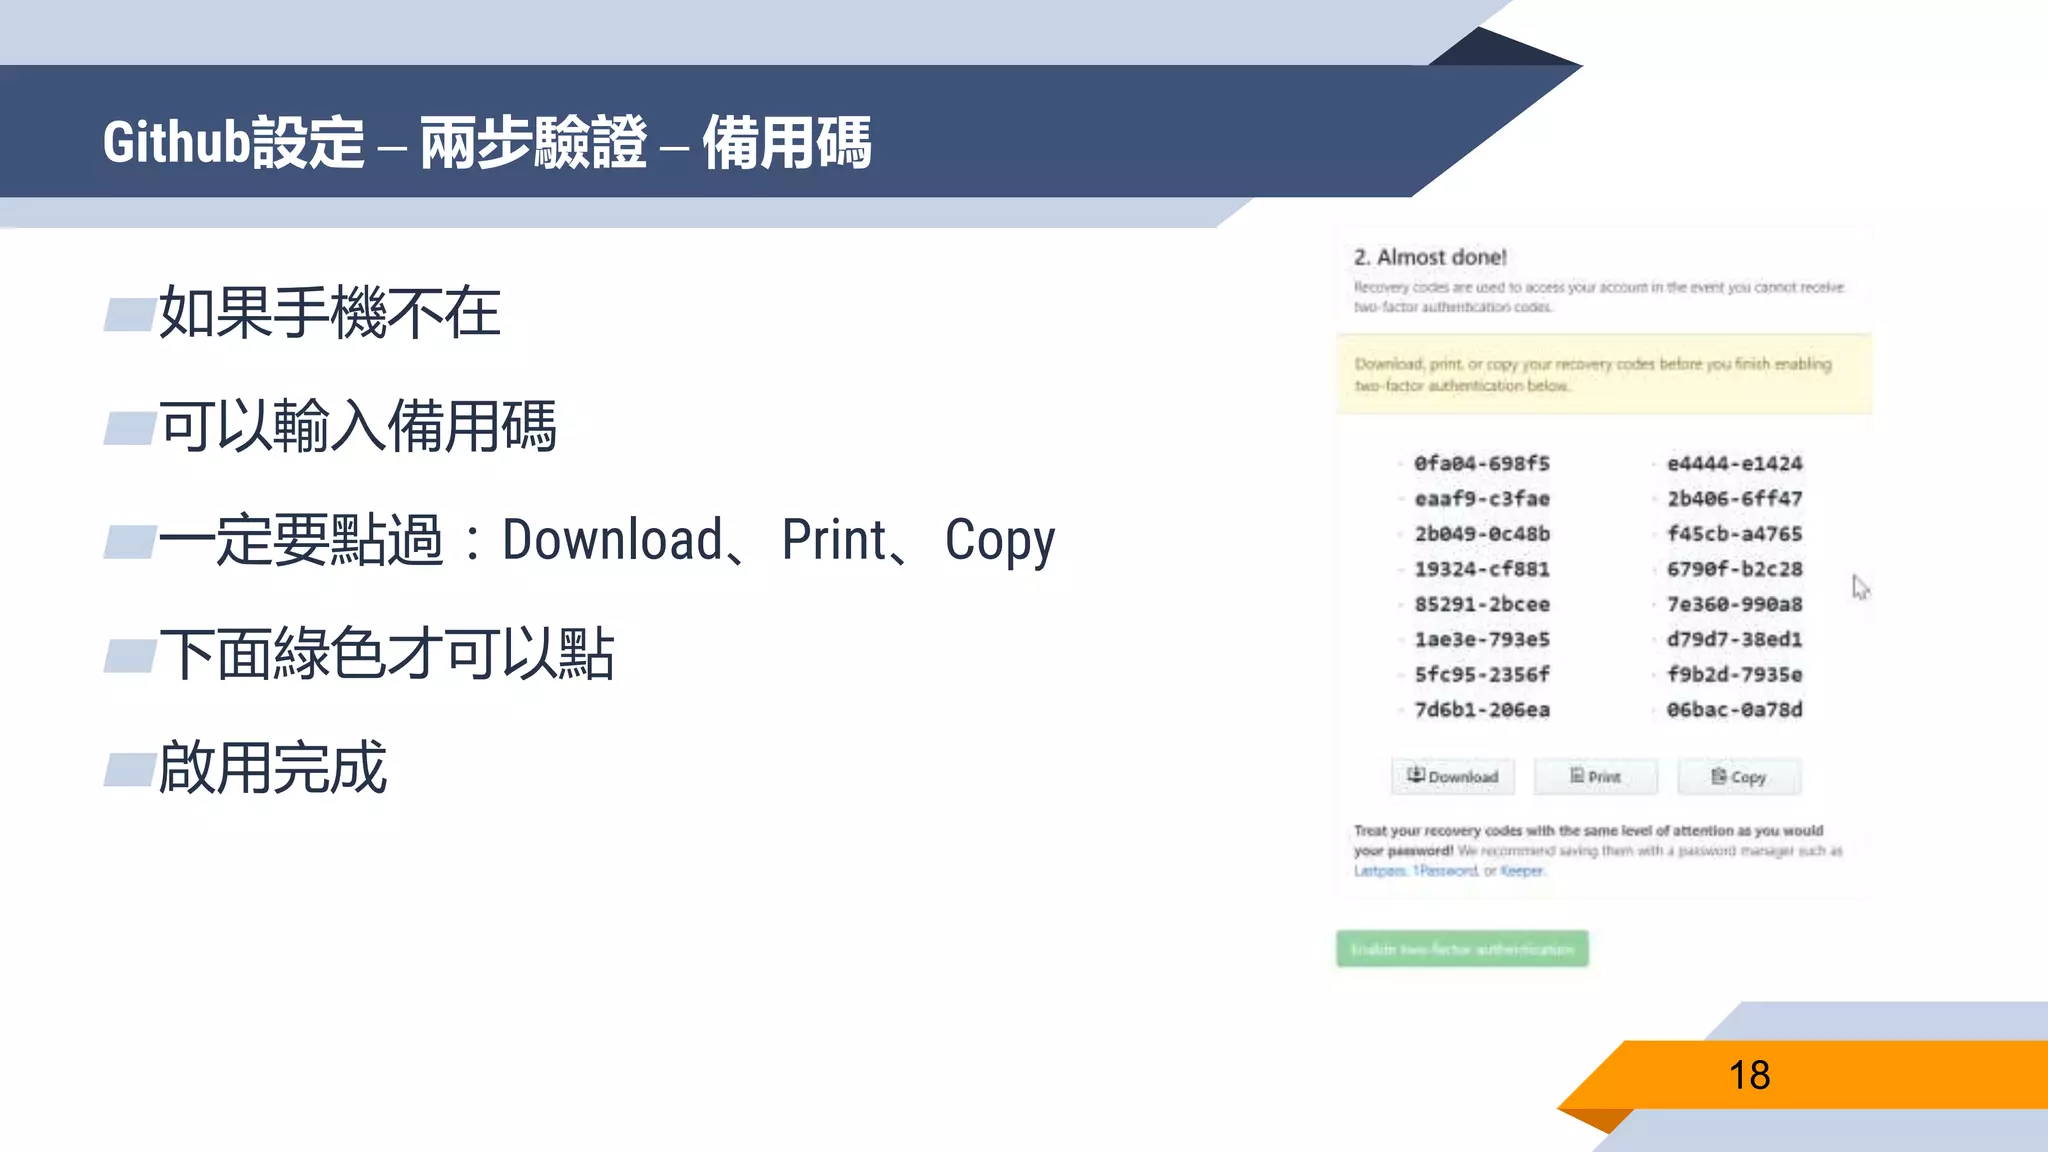Select recovery code f45cb-a4765
Image resolution: width=2048 pixels, height=1152 pixels.
[x=1735, y=534]
